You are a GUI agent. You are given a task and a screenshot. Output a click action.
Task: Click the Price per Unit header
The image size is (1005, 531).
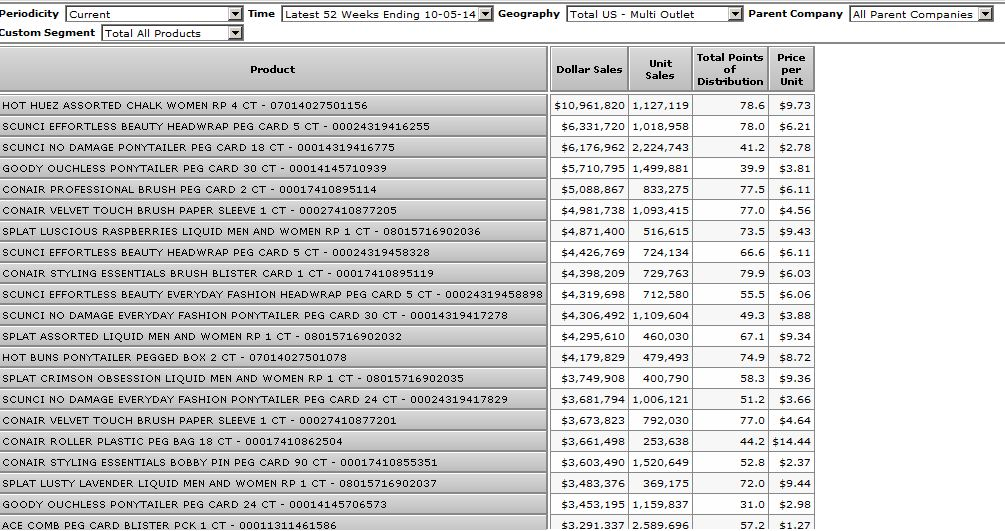coord(791,69)
